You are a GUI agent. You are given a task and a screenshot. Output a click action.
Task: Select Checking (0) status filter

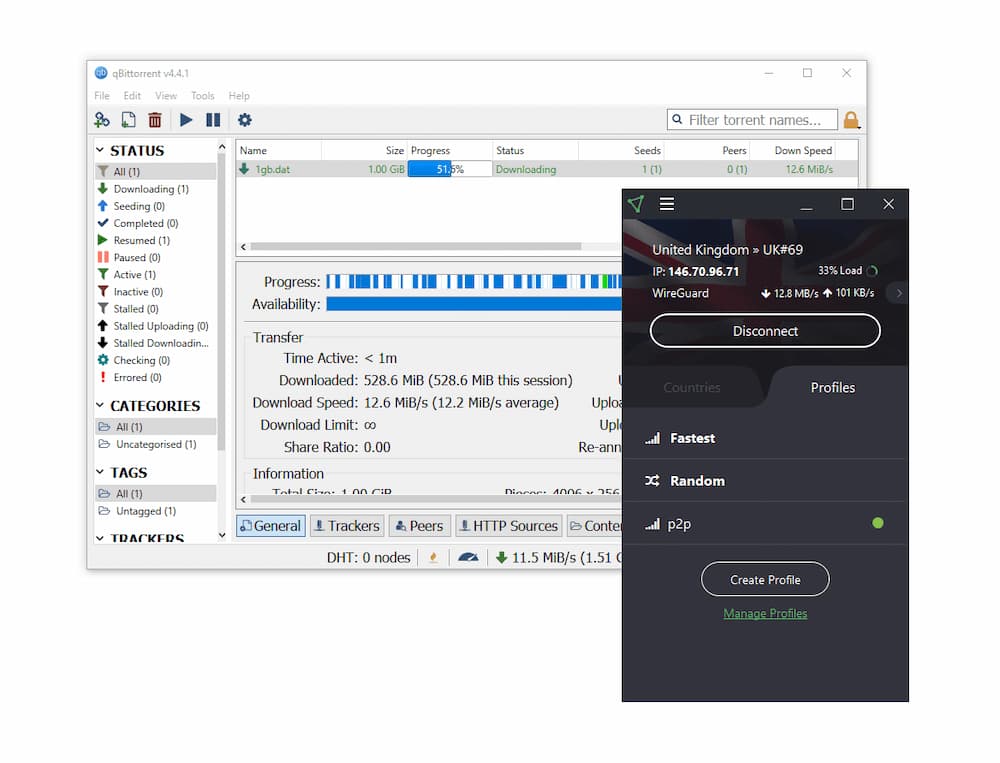tap(156, 360)
